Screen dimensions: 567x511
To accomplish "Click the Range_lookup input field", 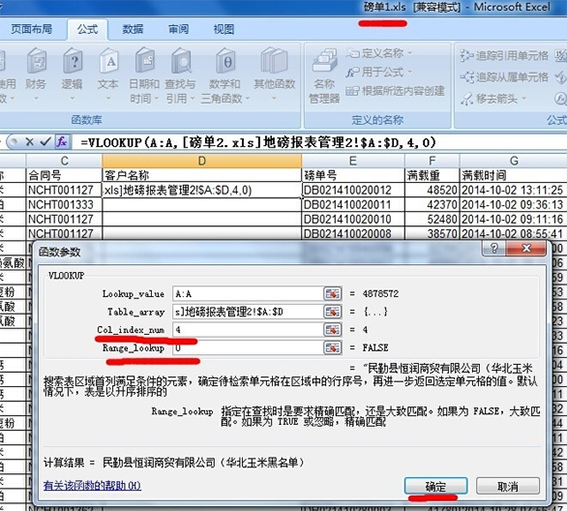I will (248, 348).
